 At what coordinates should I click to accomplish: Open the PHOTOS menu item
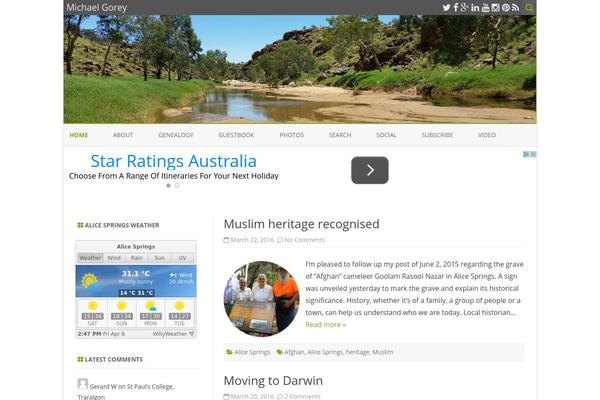(x=292, y=135)
